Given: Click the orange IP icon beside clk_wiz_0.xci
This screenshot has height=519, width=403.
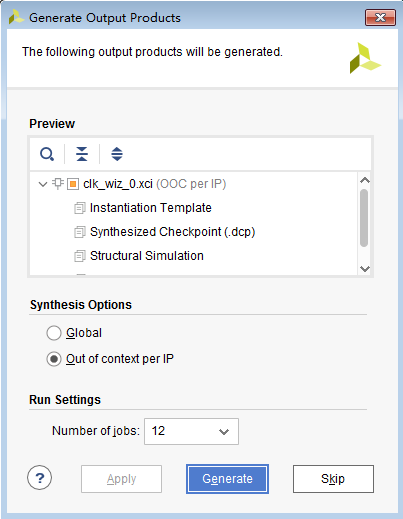Looking at the screenshot, I should (x=73, y=184).
